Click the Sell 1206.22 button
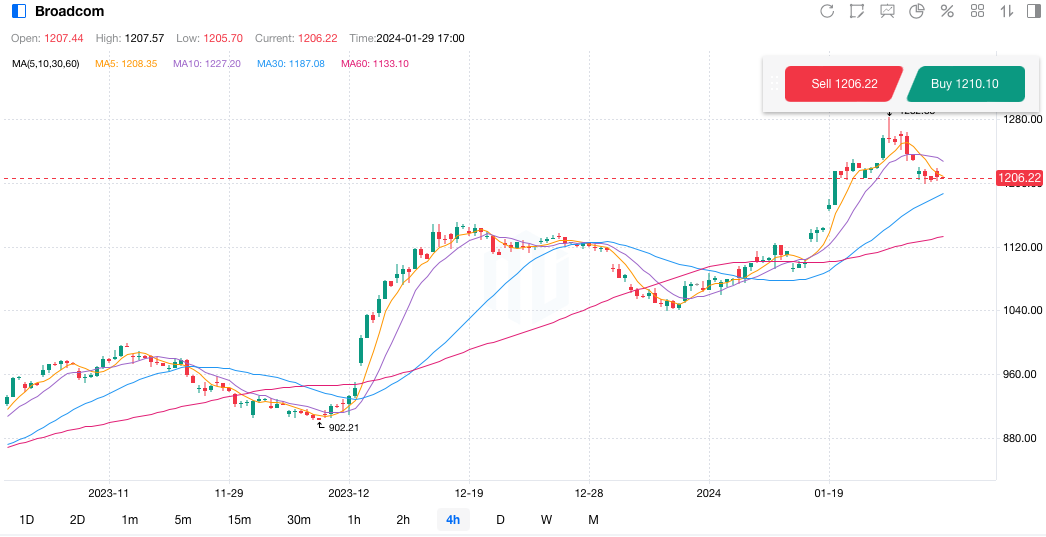Screen dimensions: 1046x537 (844, 84)
